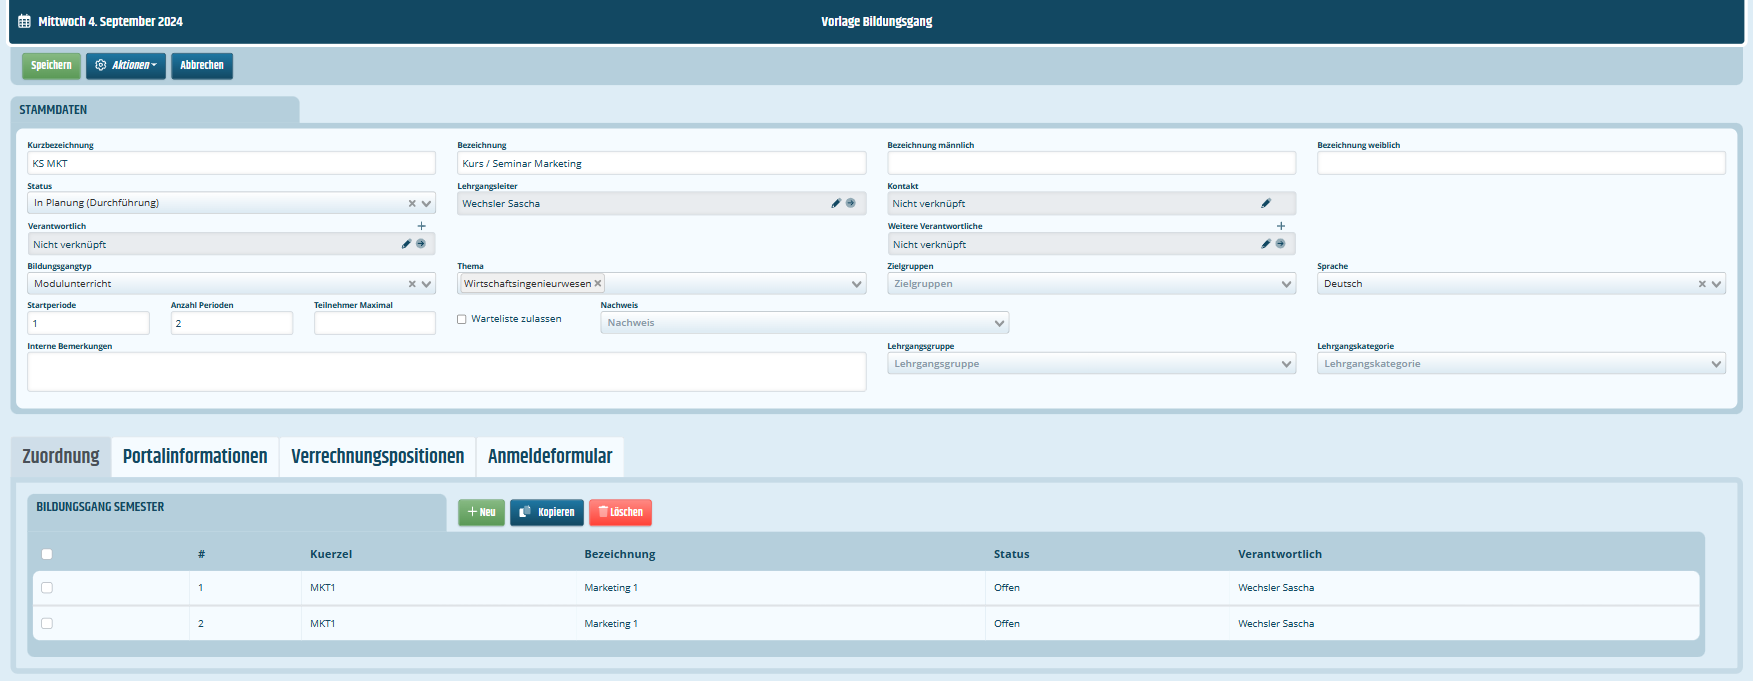Add a new semester with Neu button
This screenshot has height=681, width=1753.
tap(481, 512)
